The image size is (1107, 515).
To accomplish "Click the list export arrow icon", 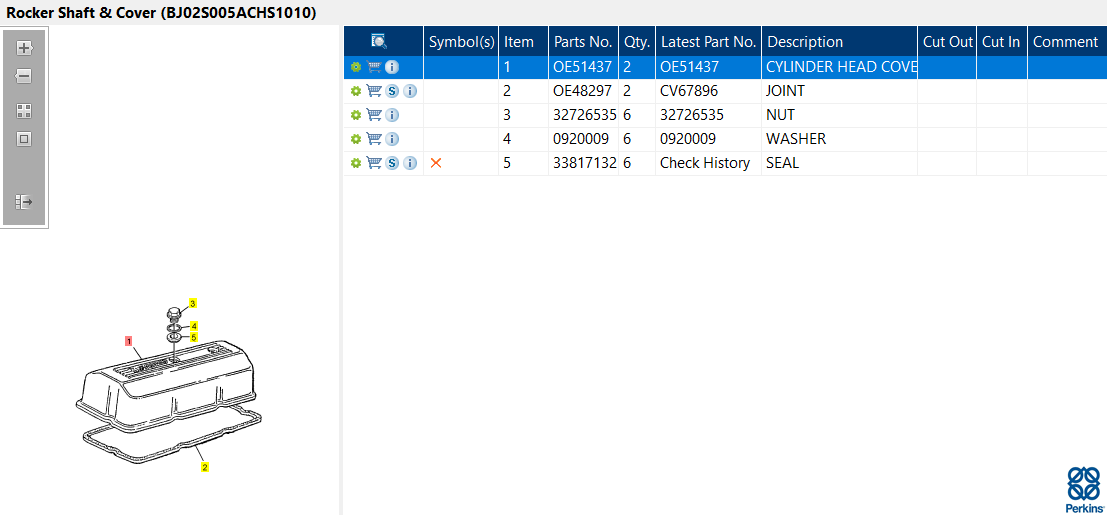I will coord(24,202).
